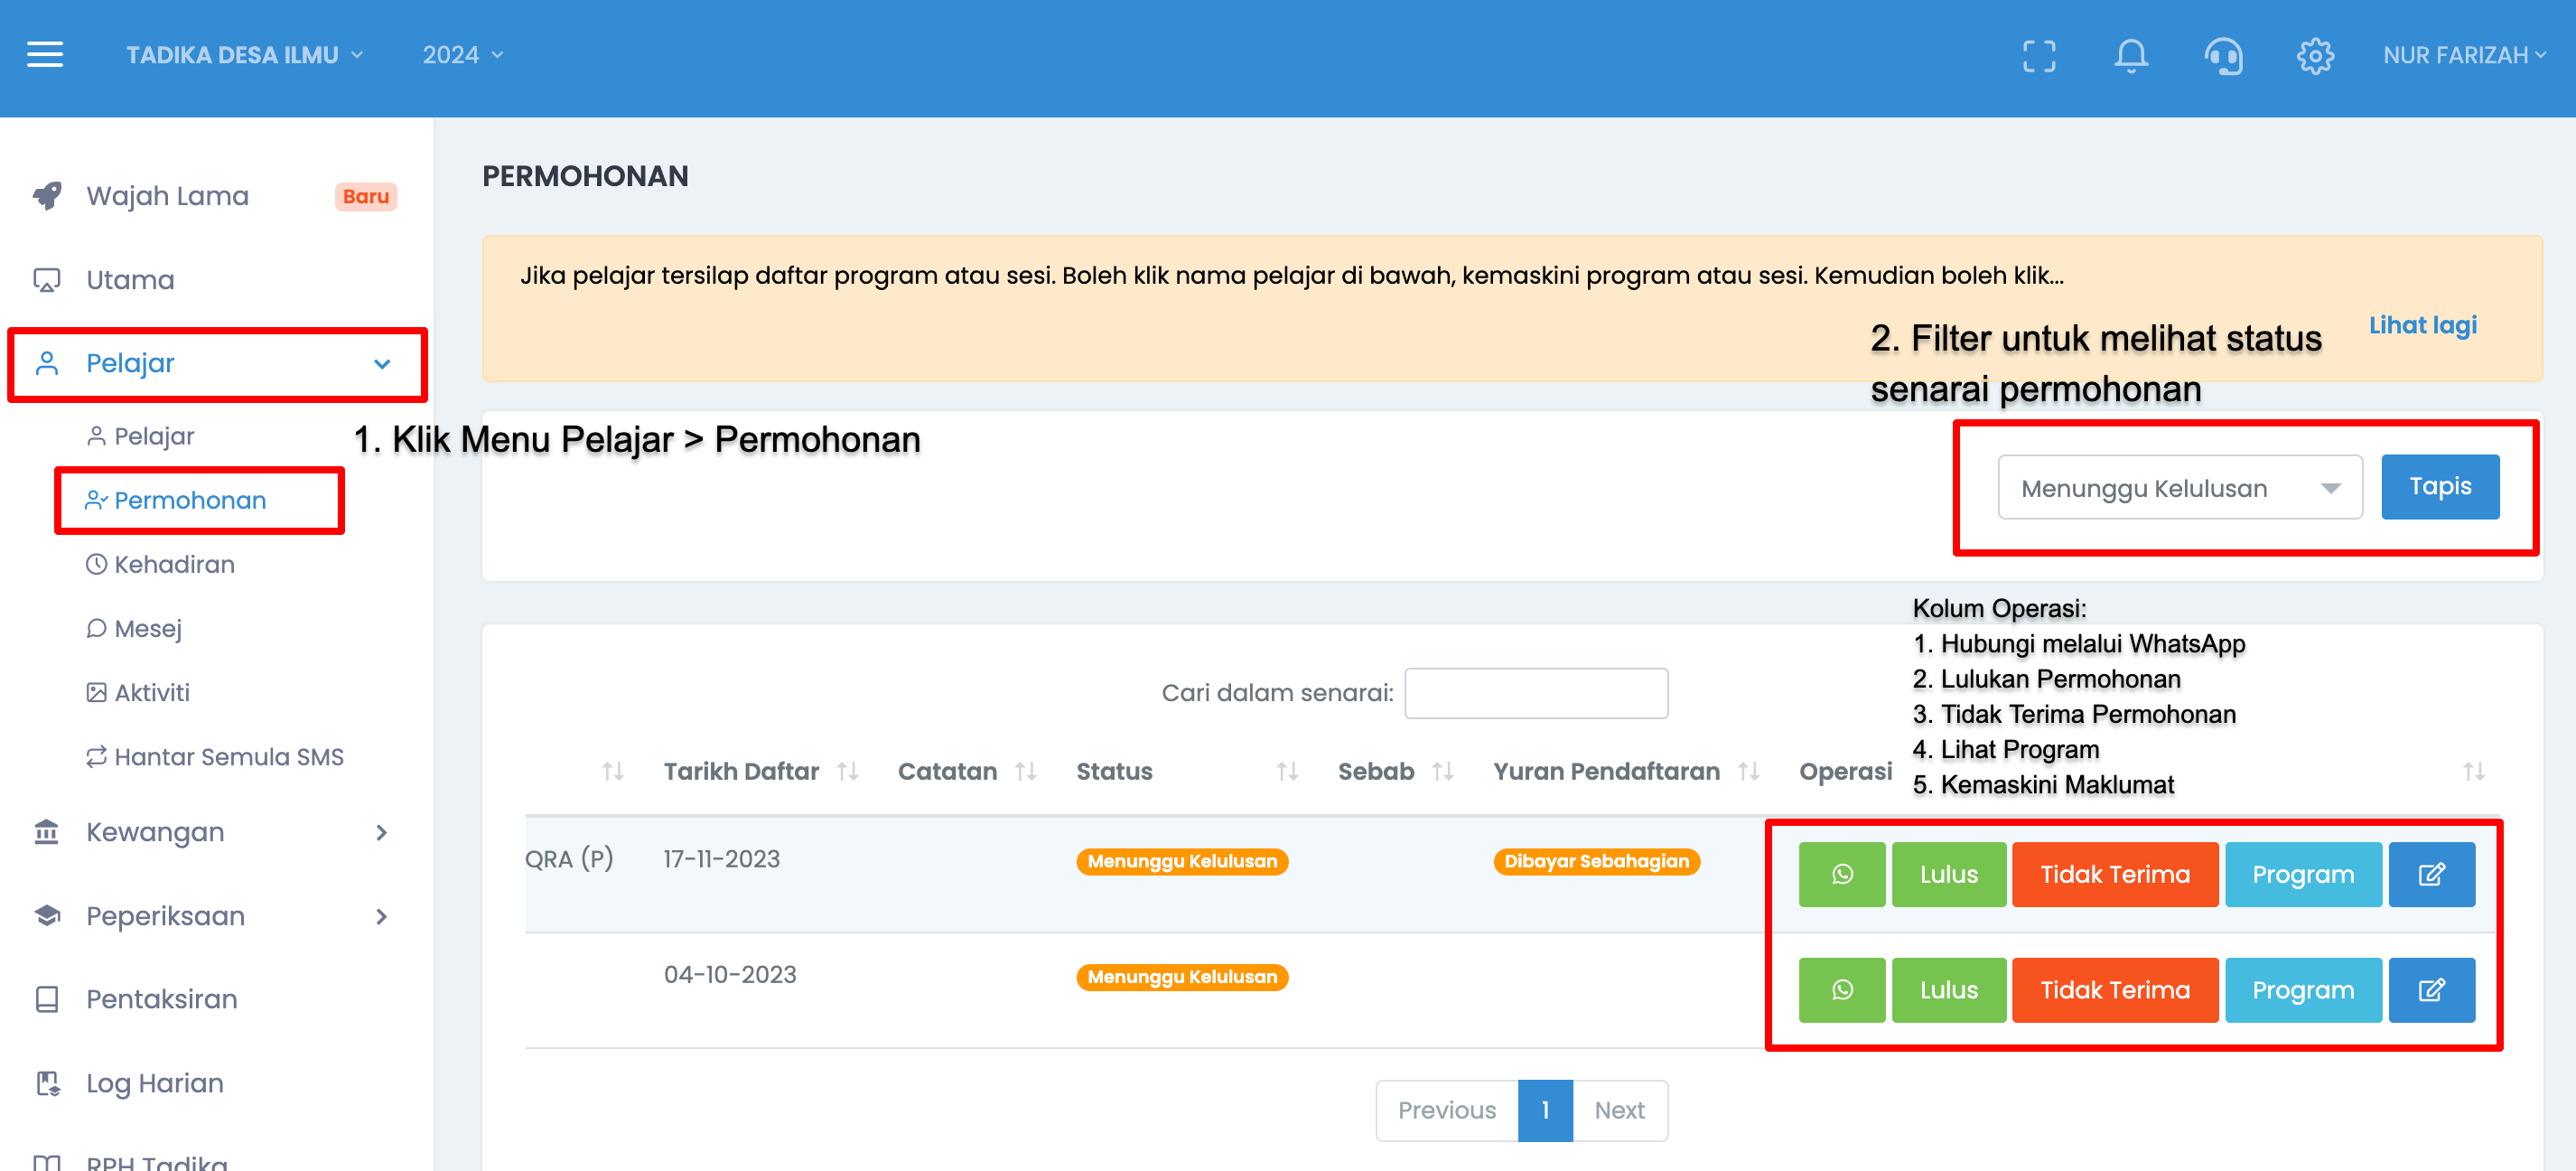Click the log icon beside Log Harian
The height and width of the screenshot is (1171, 2576).
47,1083
